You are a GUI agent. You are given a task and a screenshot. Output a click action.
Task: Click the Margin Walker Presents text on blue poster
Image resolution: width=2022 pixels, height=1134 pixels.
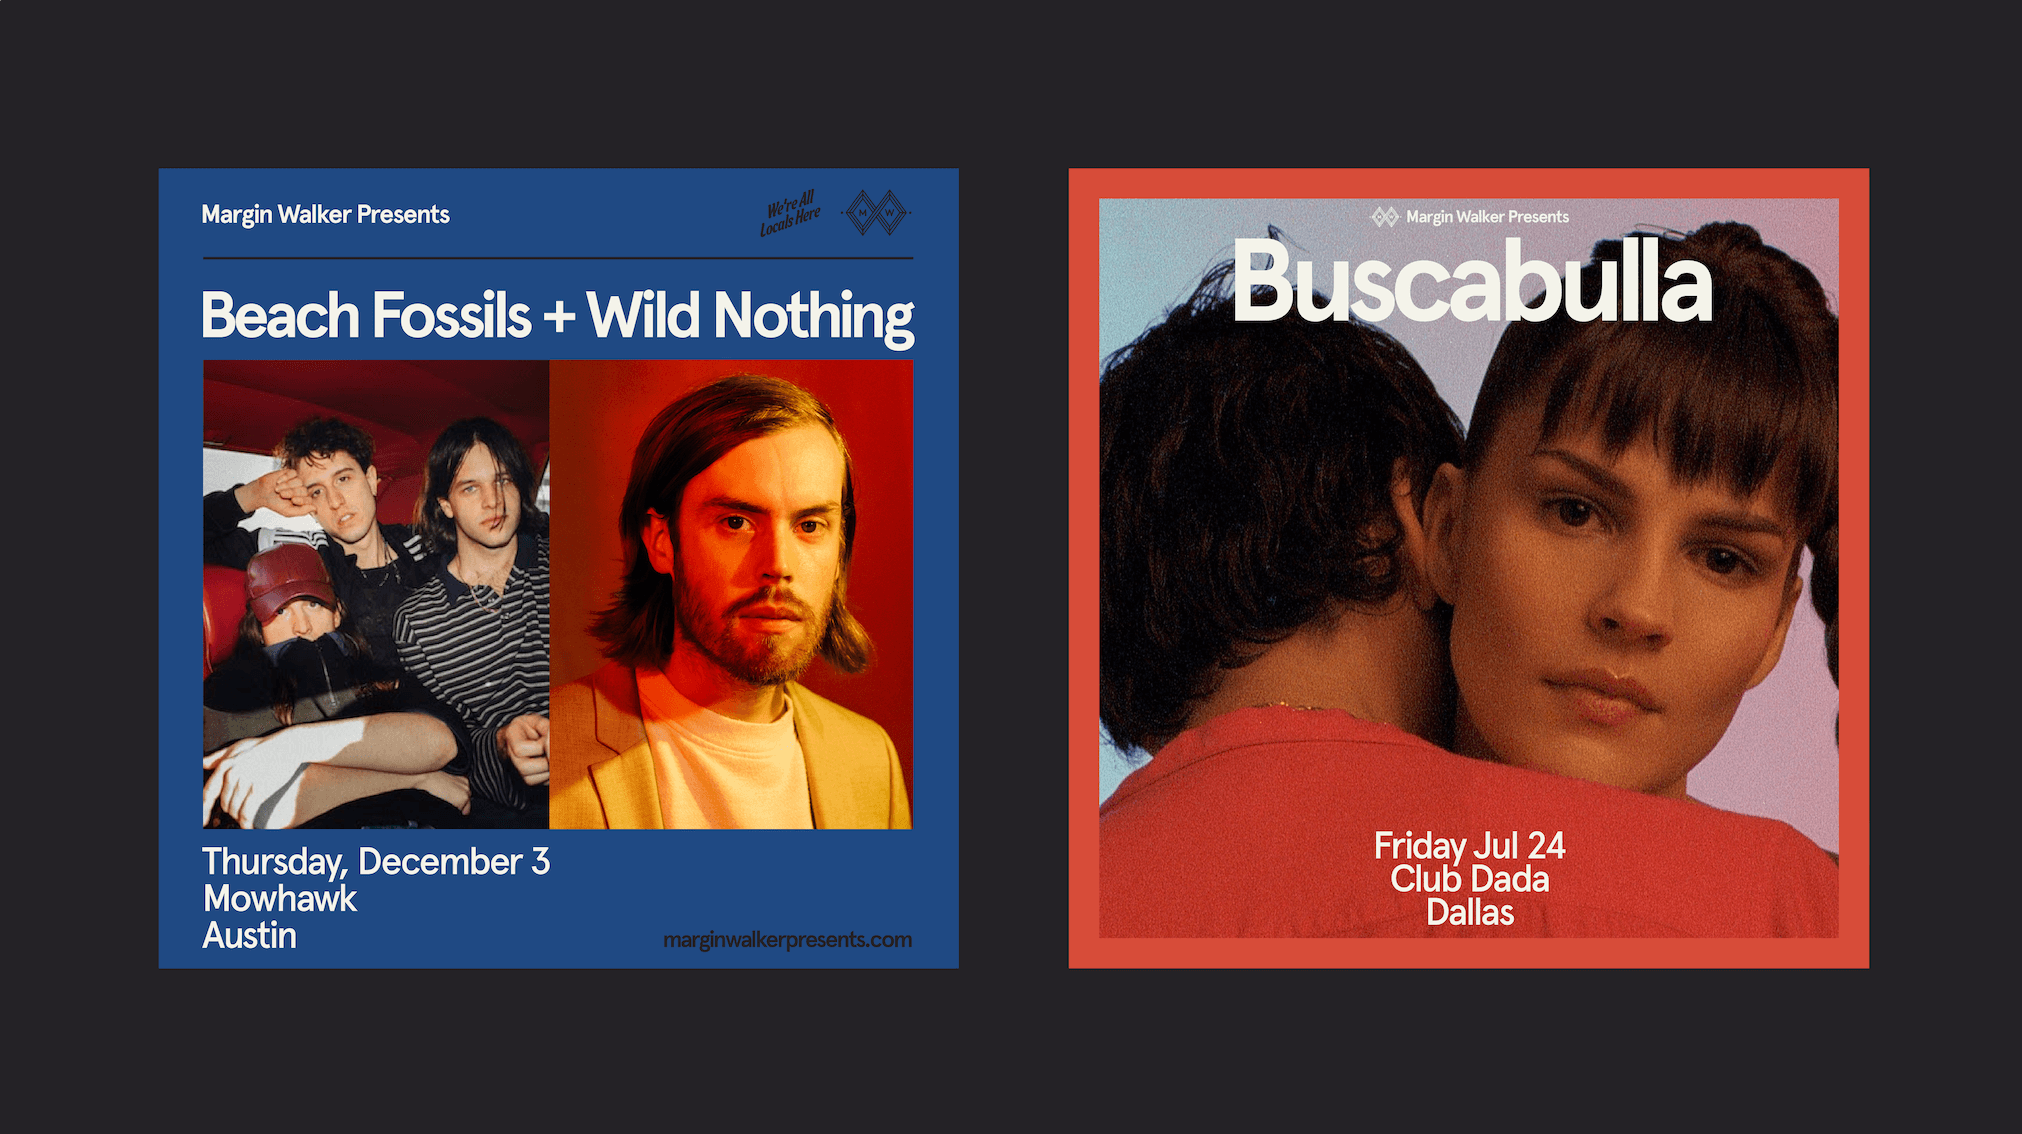coord(325,214)
